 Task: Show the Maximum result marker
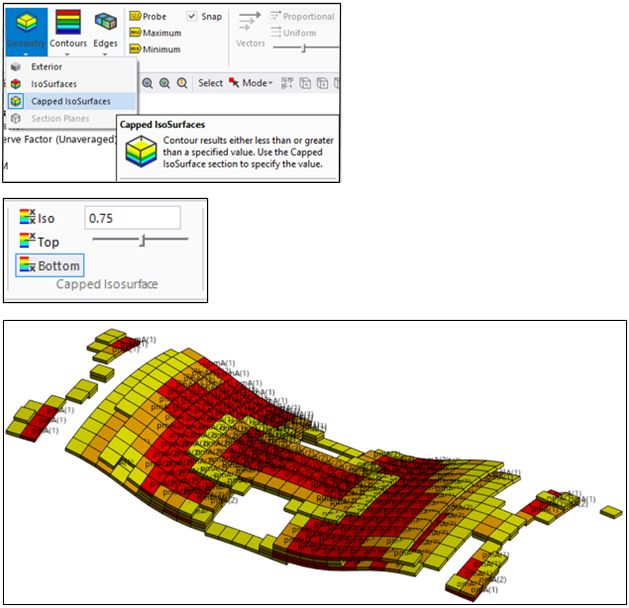point(155,33)
